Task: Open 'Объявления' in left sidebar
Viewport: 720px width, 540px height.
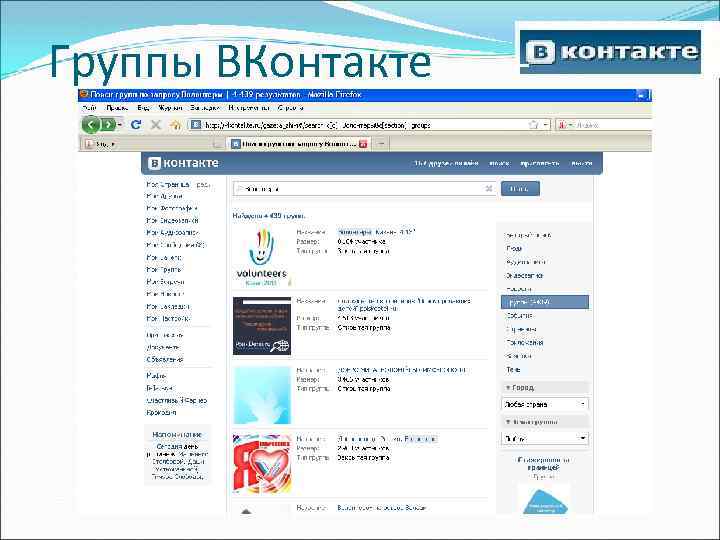Action: click(x=165, y=360)
